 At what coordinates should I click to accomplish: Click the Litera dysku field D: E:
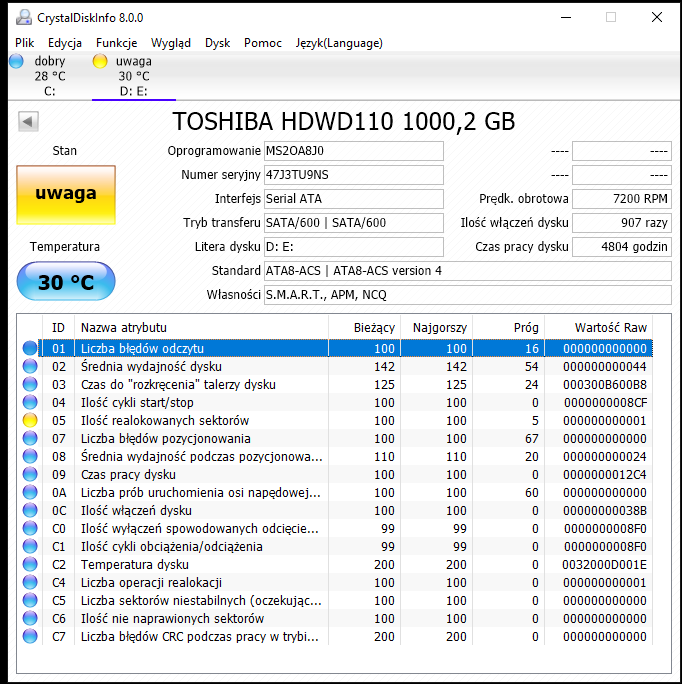[354, 247]
